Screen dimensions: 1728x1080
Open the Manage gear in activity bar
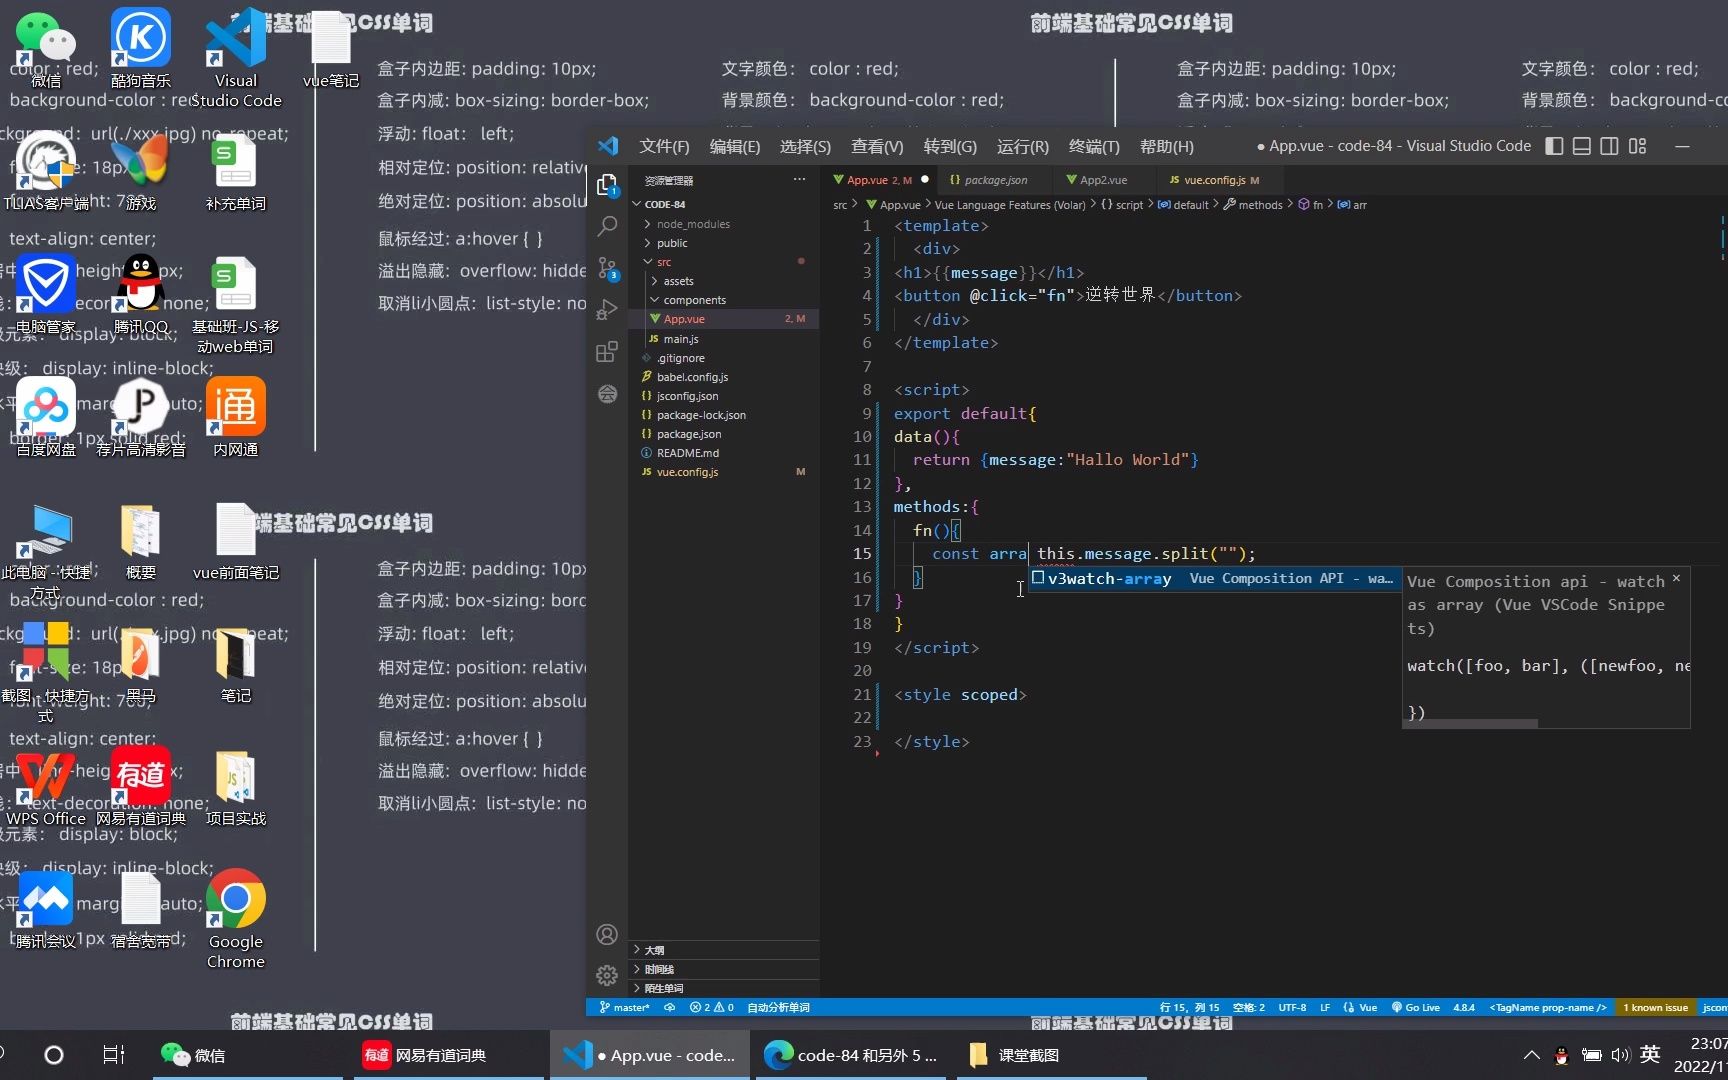607,975
